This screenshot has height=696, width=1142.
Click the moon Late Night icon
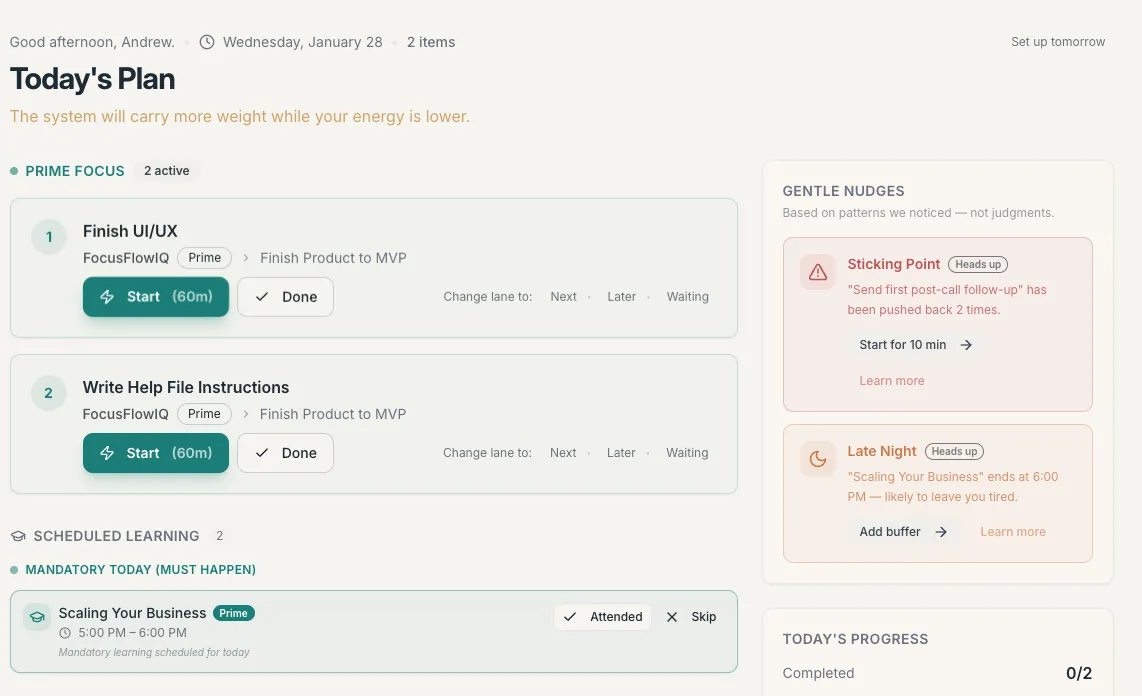pos(818,459)
